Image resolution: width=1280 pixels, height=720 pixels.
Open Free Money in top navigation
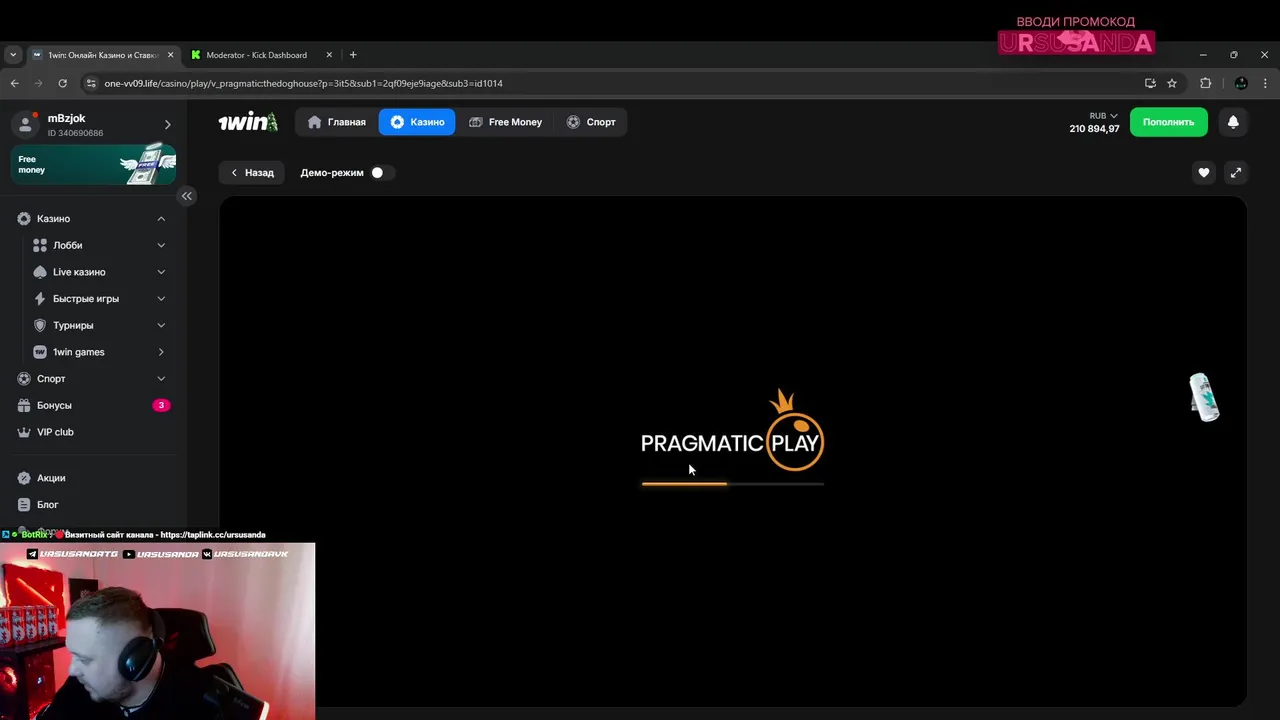point(505,122)
